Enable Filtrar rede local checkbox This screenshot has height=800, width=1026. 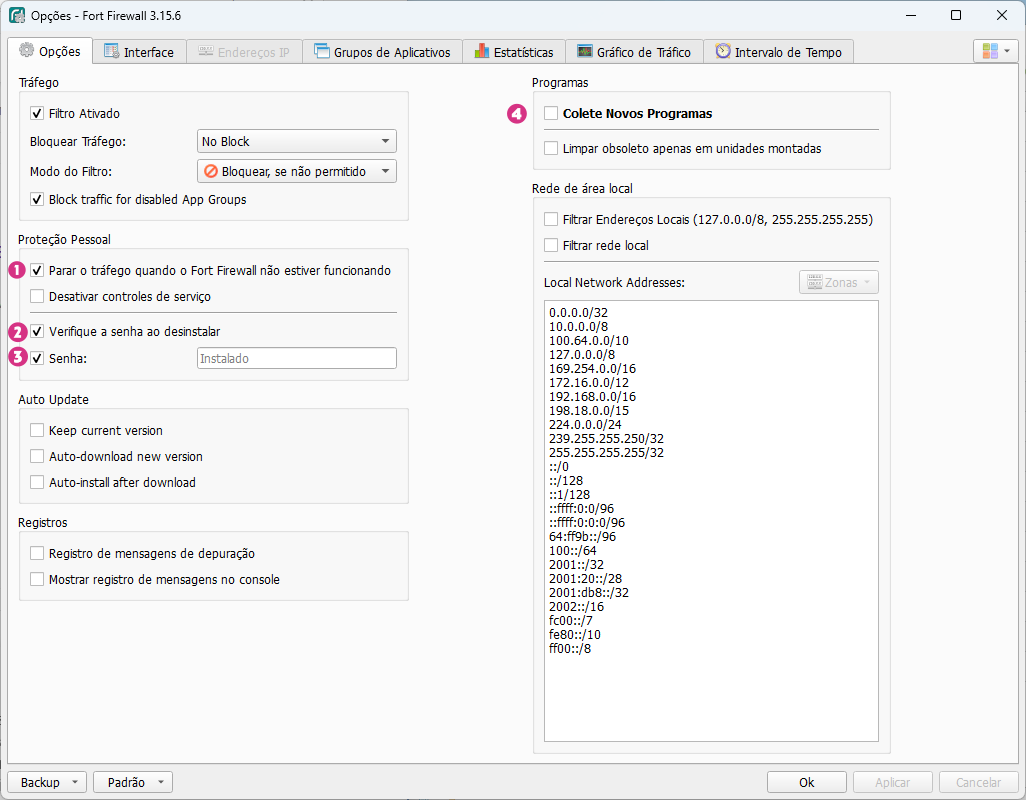[x=551, y=245]
